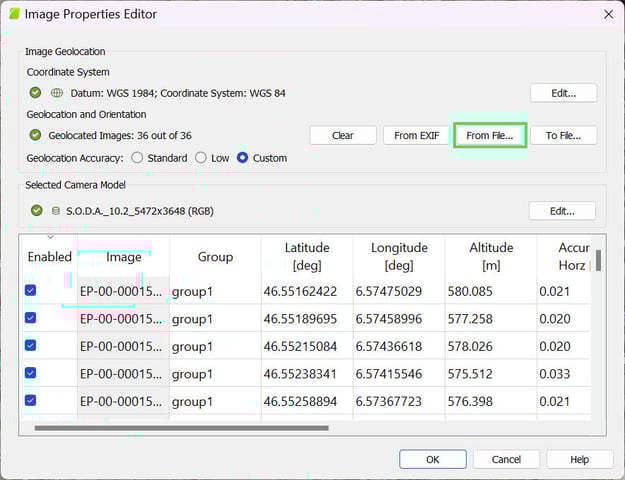Select Standard geolocation accuracy
This screenshot has height=480, width=625.
click(x=137, y=158)
